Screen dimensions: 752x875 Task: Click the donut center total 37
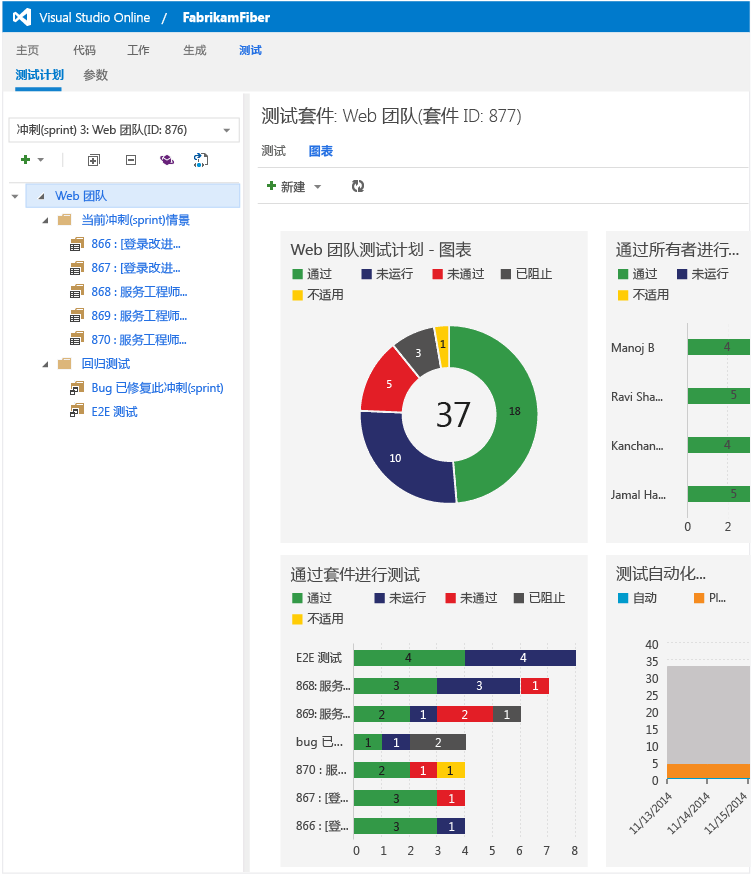point(453,415)
